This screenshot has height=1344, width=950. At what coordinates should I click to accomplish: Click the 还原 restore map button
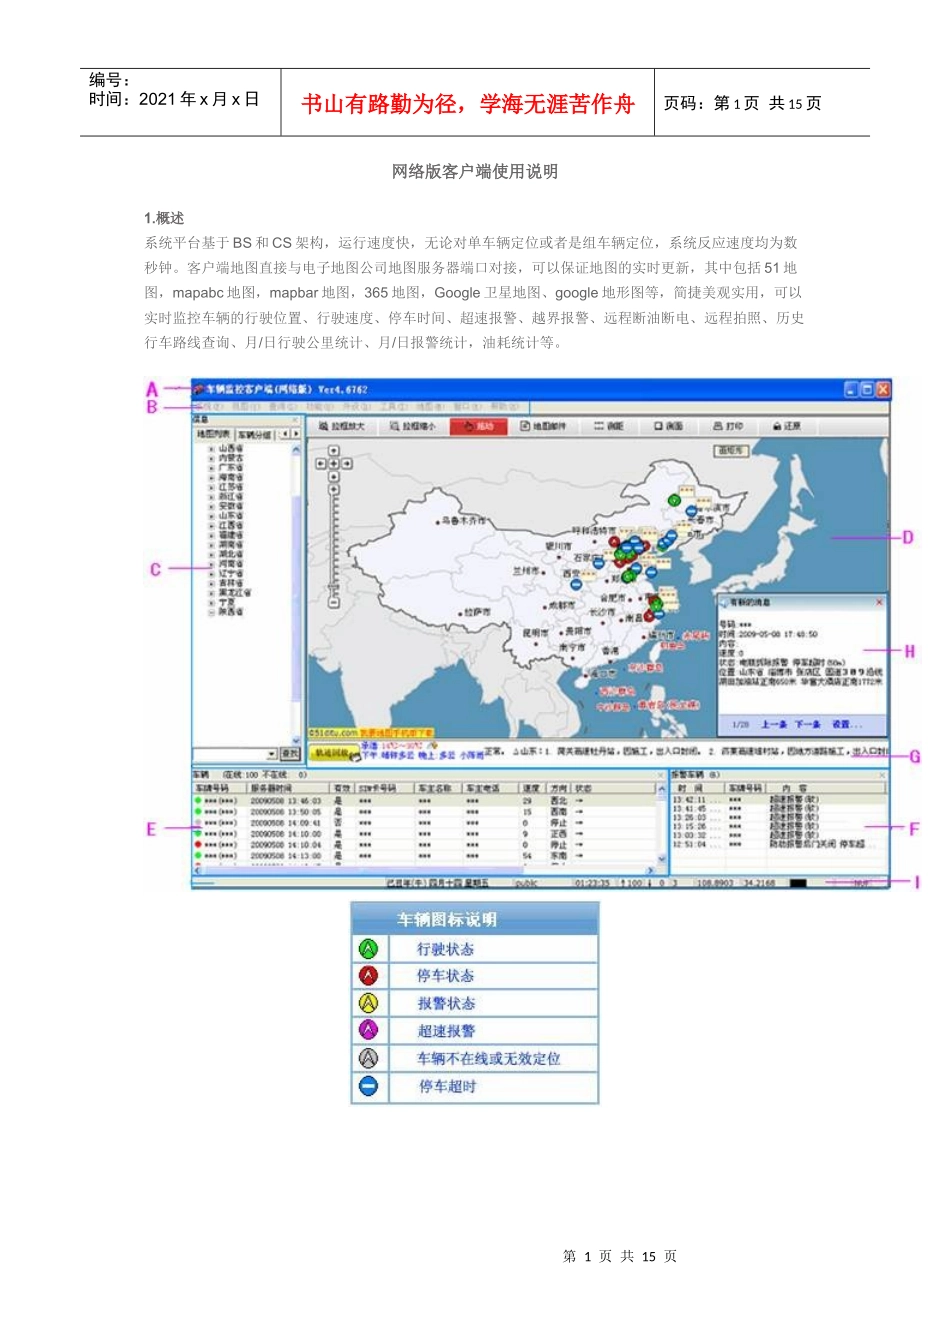(x=787, y=426)
